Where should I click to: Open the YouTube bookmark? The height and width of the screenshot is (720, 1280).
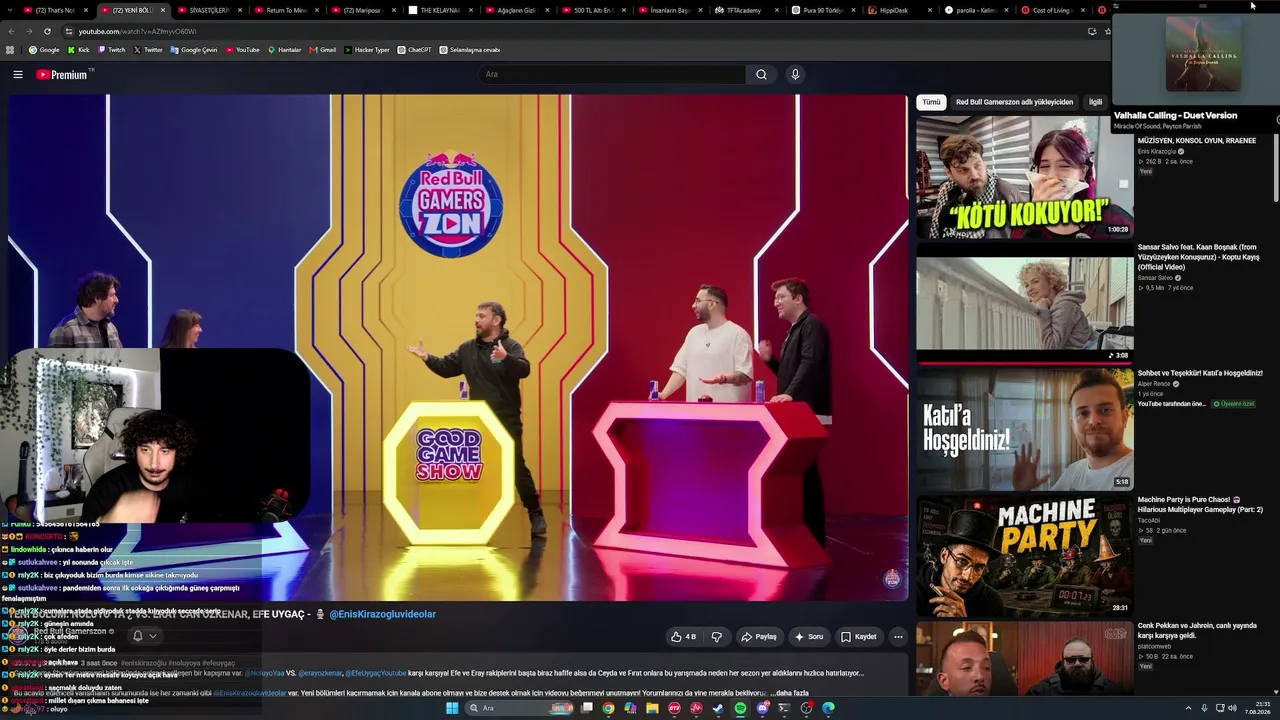click(243, 50)
